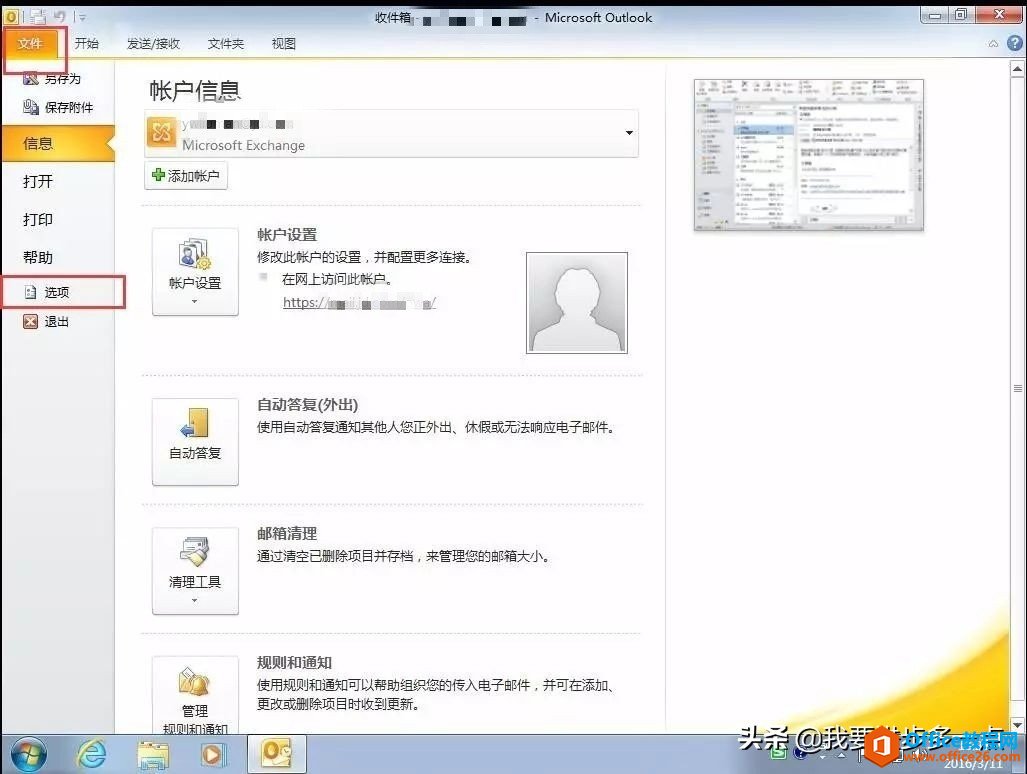Click the red 退出 X icon
Image resolution: width=1027 pixels, height=774 pixels.
(x=30, y=322)
